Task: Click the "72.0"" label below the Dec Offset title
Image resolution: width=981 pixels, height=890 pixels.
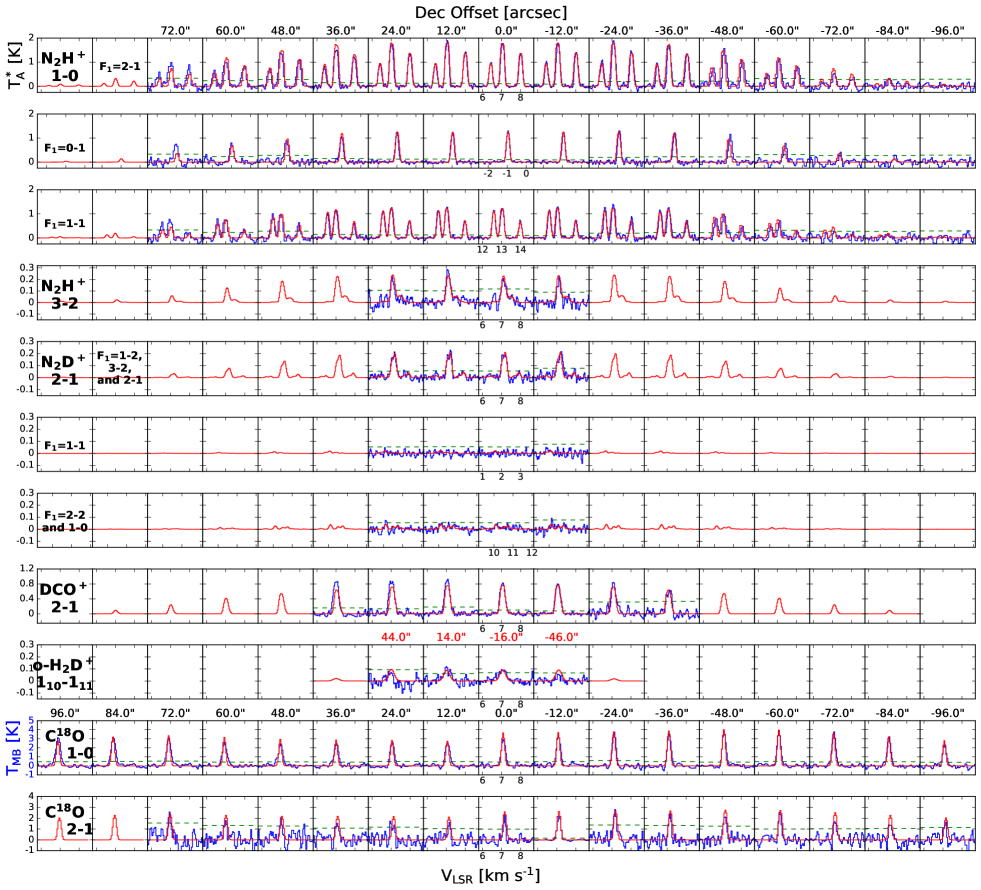Action: click(x=175, y=31)
